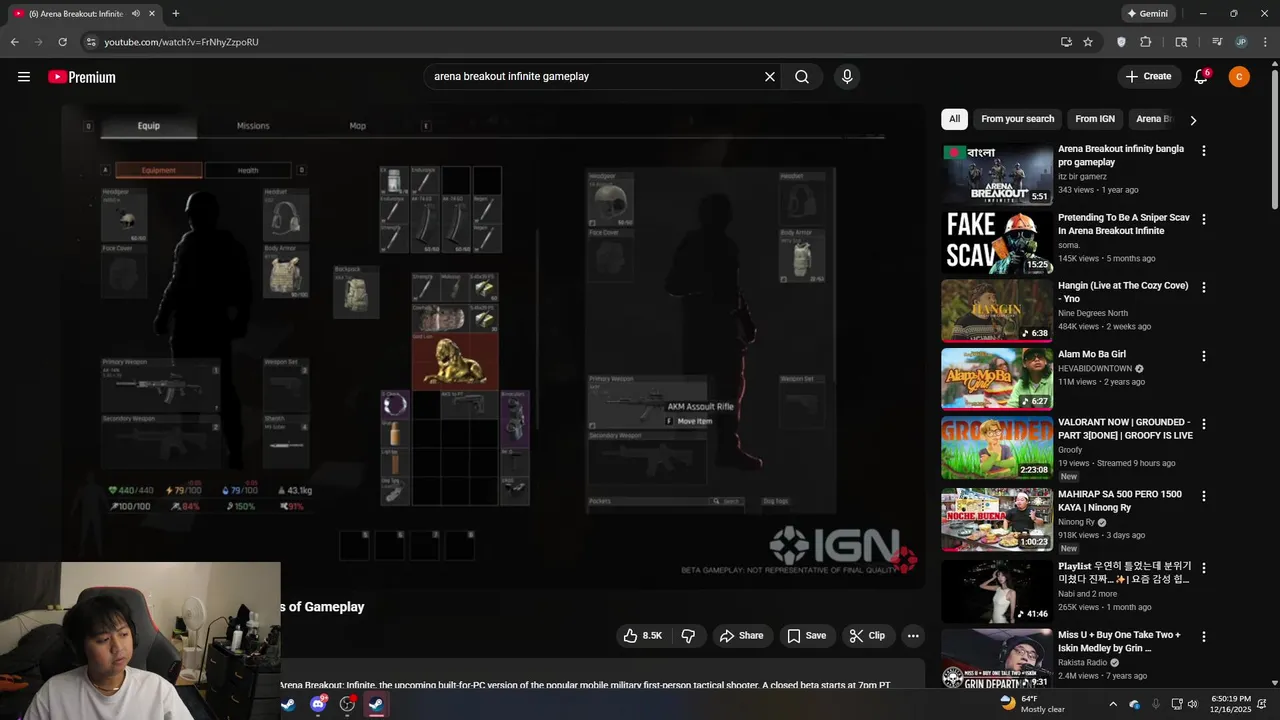Open the YouTube guide hamburger menu
1280x720 pixels.
[x=24, y=77]
